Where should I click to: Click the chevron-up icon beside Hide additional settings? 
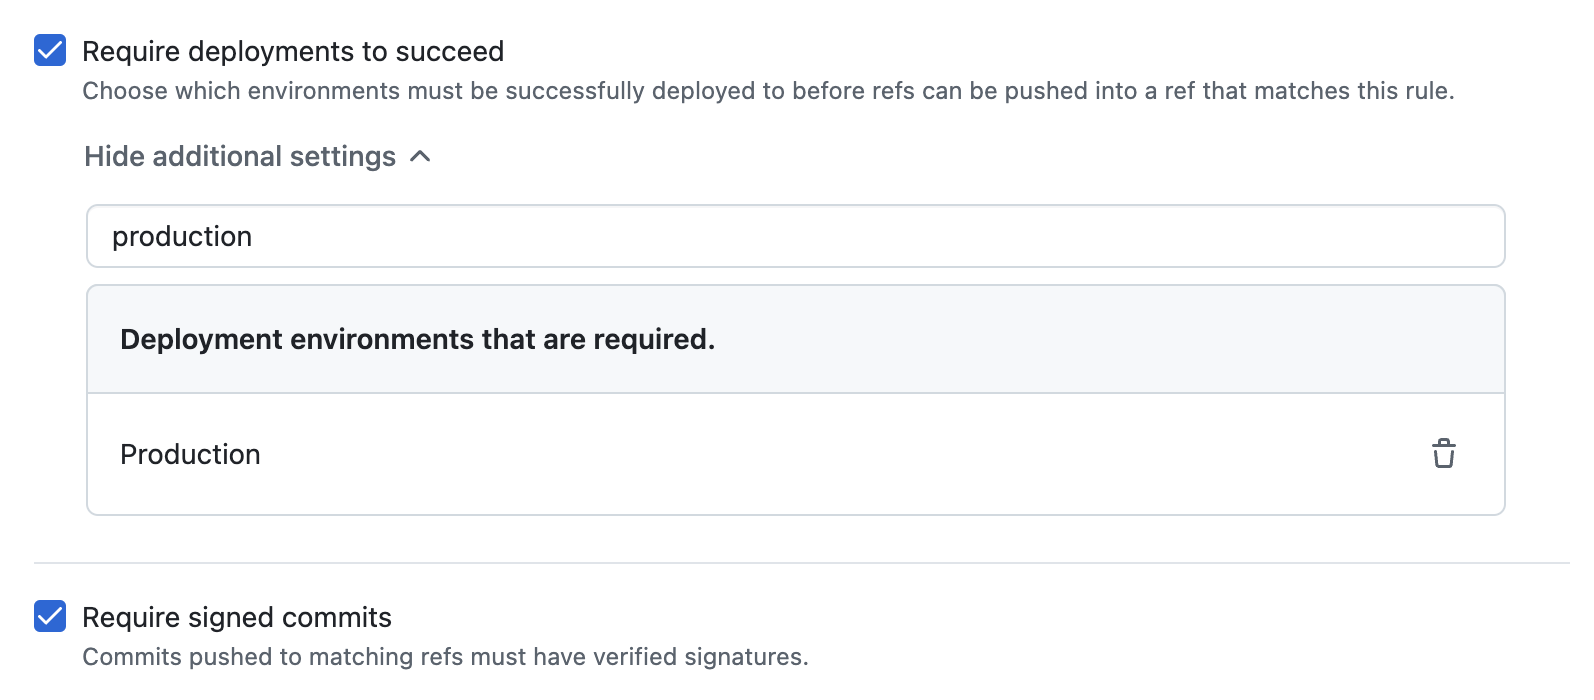[x=421, y=157]
